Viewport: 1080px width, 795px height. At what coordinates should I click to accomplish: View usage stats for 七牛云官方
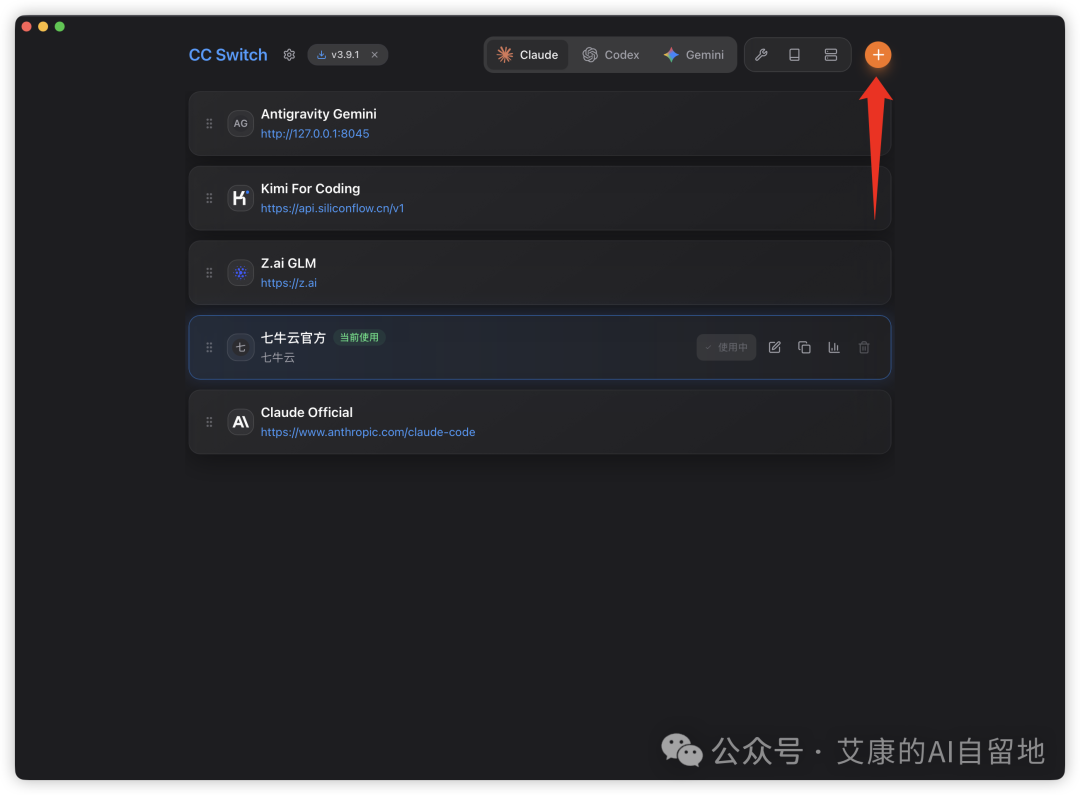point(834,348)
